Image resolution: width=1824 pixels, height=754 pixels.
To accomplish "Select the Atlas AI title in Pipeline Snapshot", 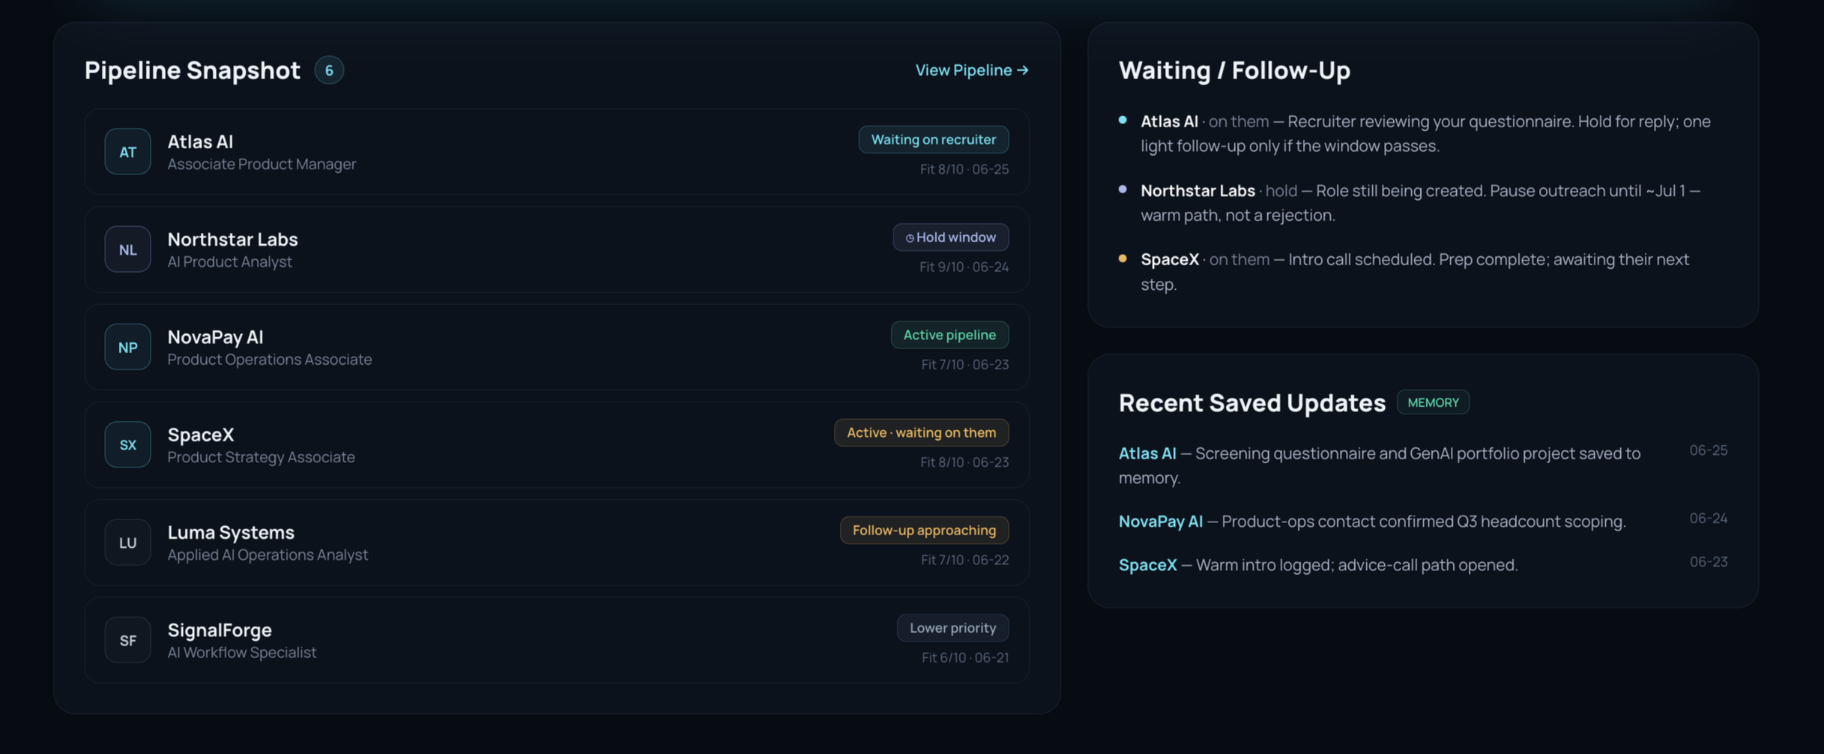I will [x=200, y=142].
